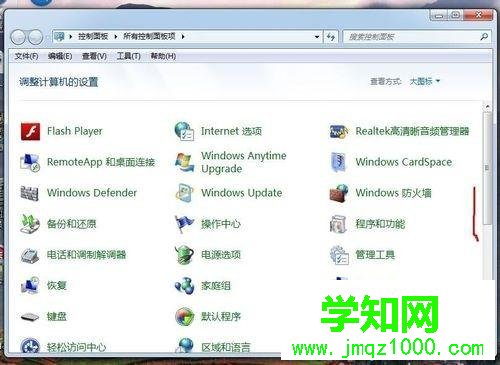Click 控制面板 breadcrumb segment
The width and height of the screenshot is (500, 365).
pos(93,36)
